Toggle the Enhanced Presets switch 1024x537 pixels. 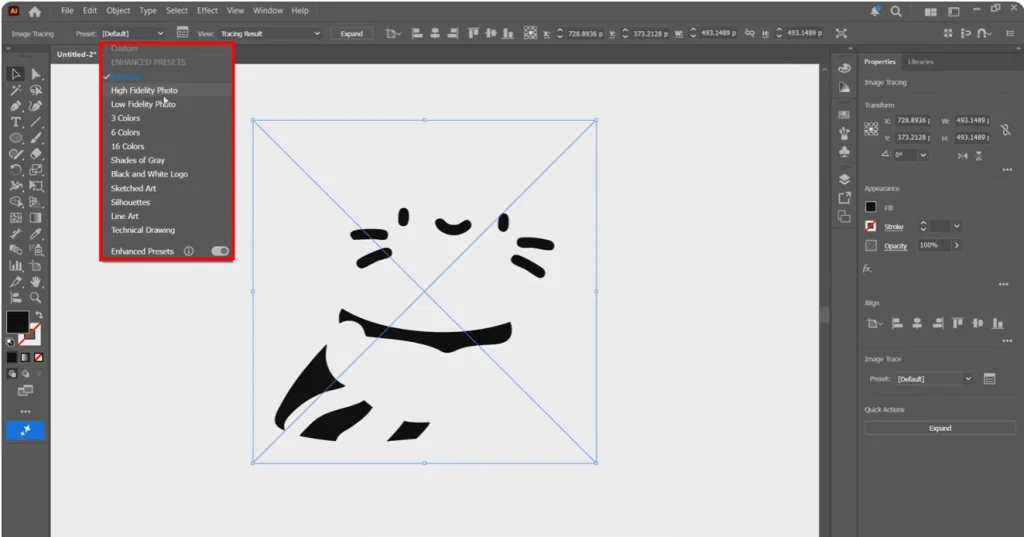click(x=220, y=251)
